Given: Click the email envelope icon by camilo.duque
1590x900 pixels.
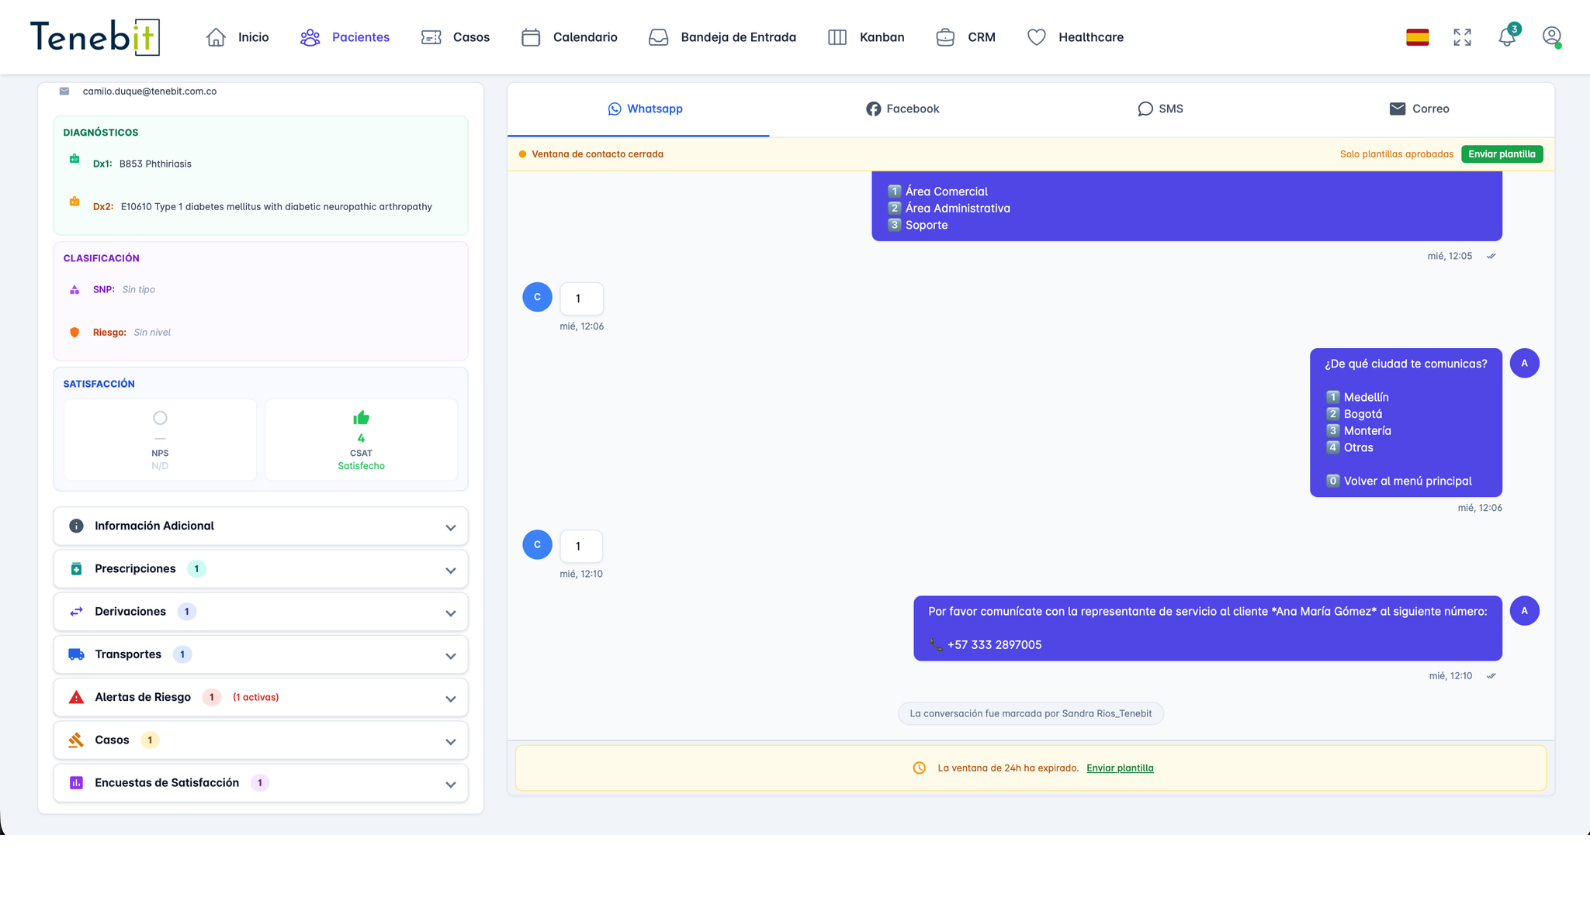Looking at the screenshot, I should click(64, 91).
